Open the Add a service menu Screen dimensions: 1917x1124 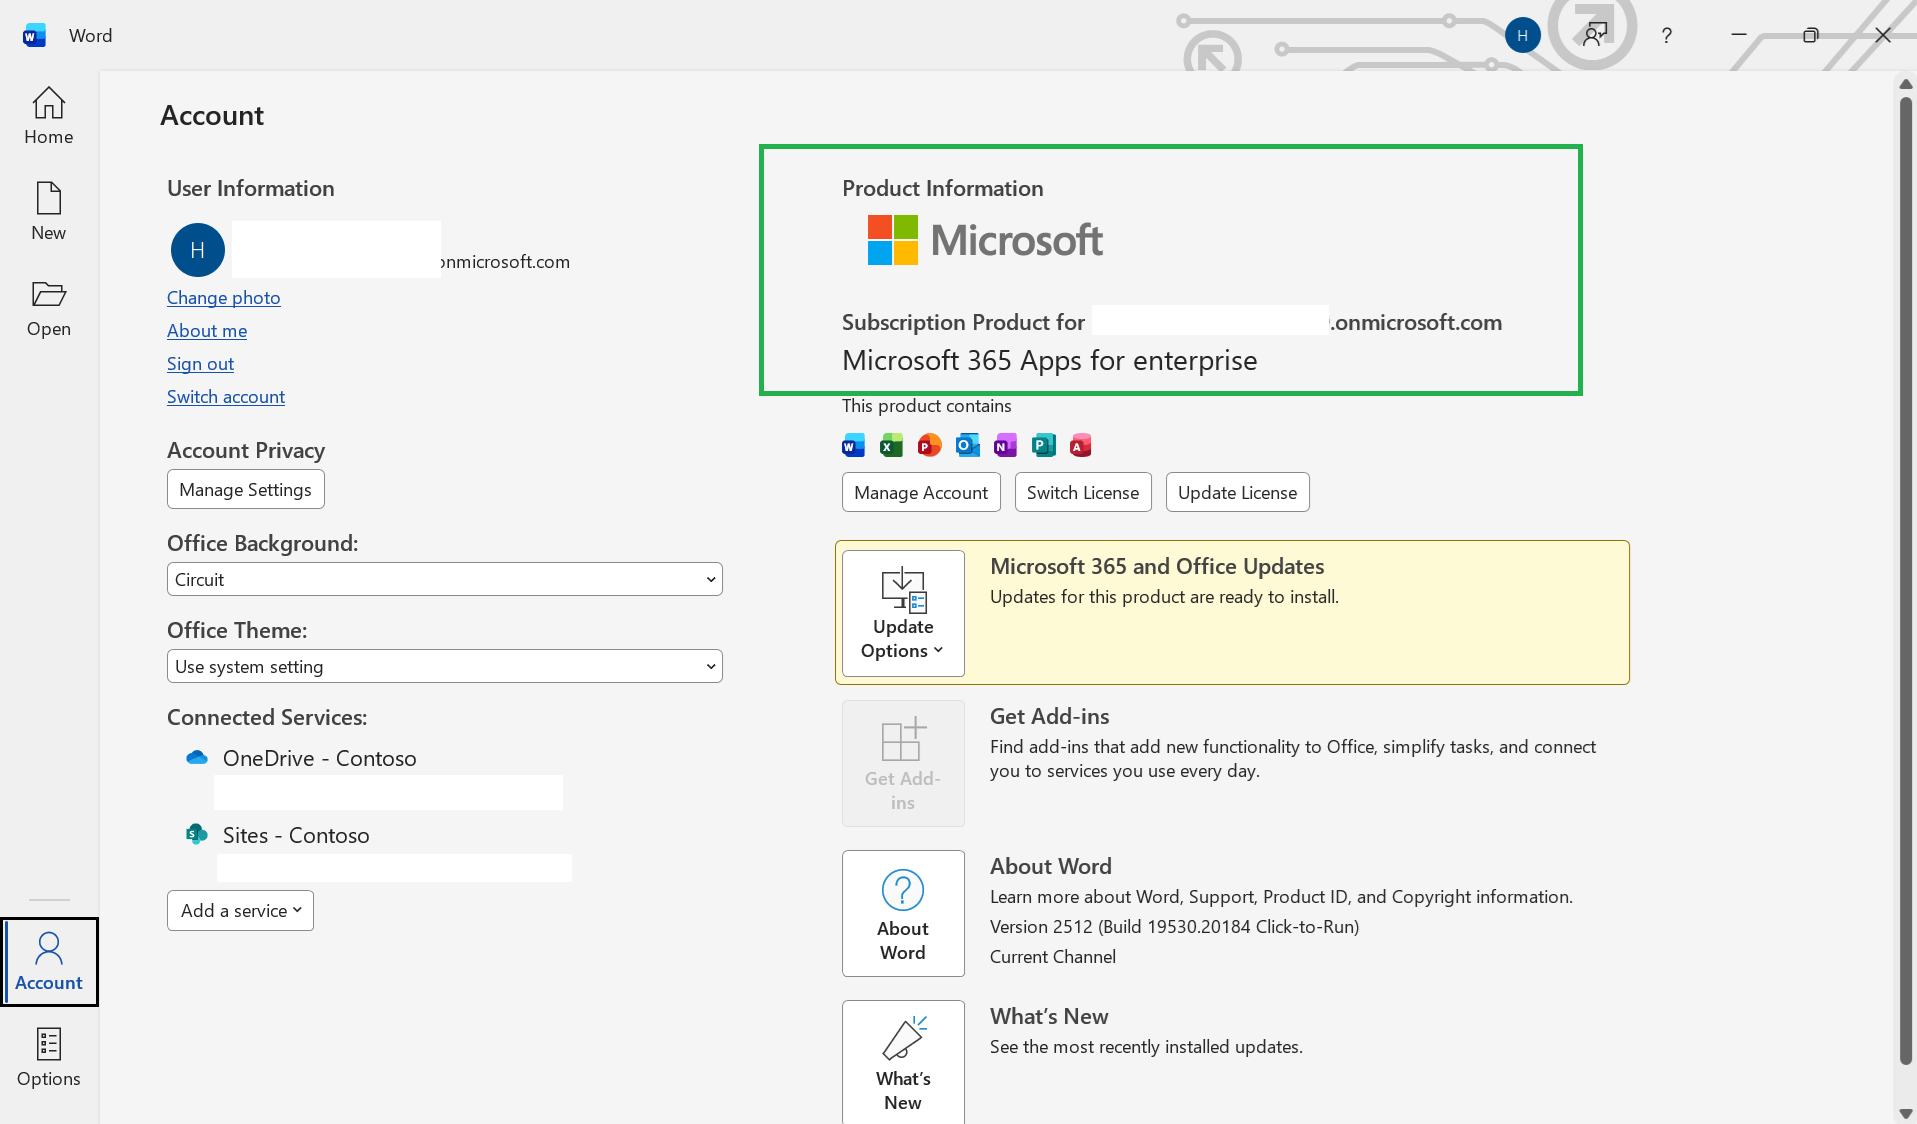coord(240,910)
